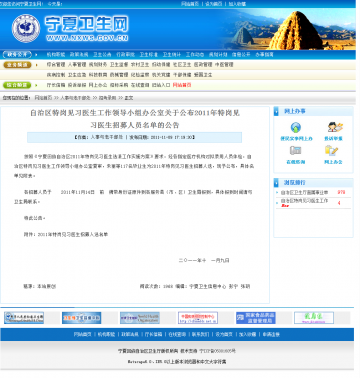Click the red 网站首页 link in 综合服务 row

coord(182,85)
